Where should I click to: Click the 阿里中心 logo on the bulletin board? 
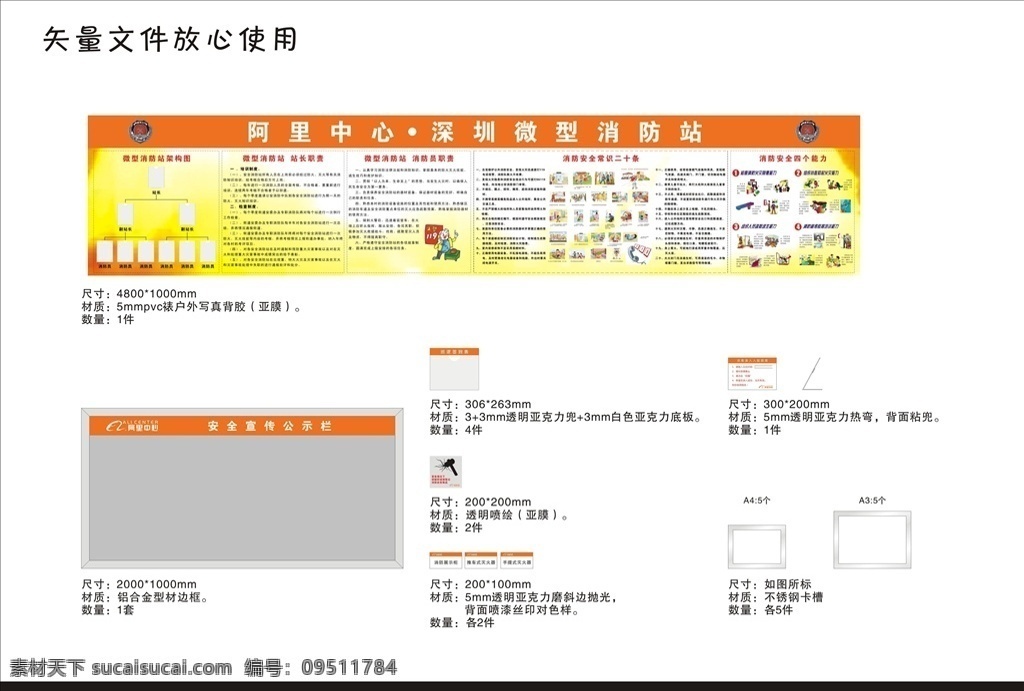pos(133,426)
